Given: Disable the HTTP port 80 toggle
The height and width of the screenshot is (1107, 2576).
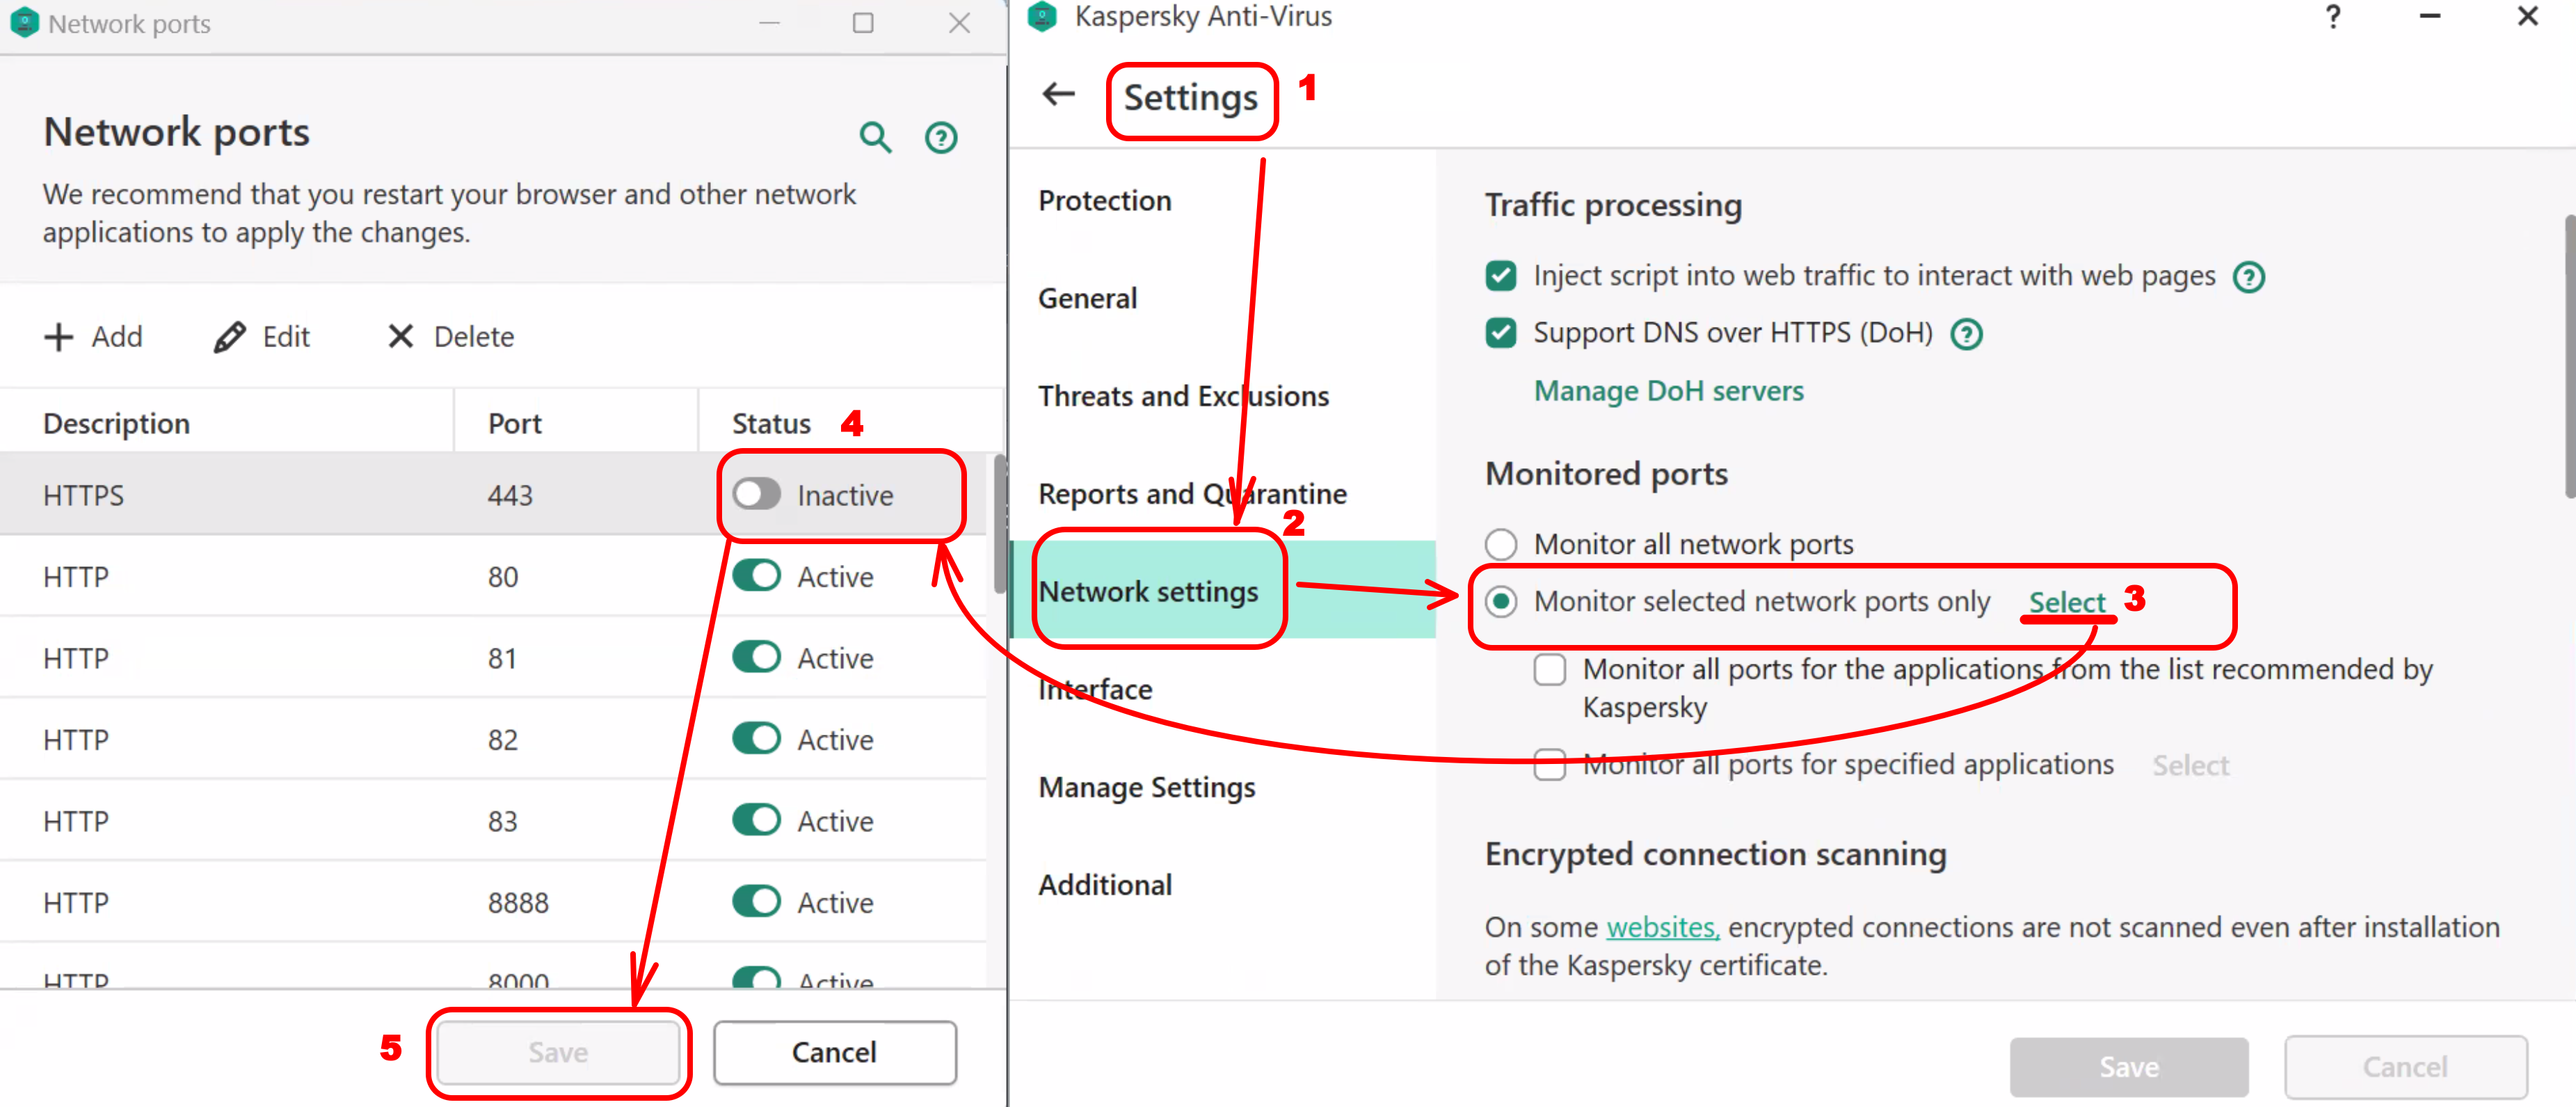Looking at the screenshot, I should point(756,576).
